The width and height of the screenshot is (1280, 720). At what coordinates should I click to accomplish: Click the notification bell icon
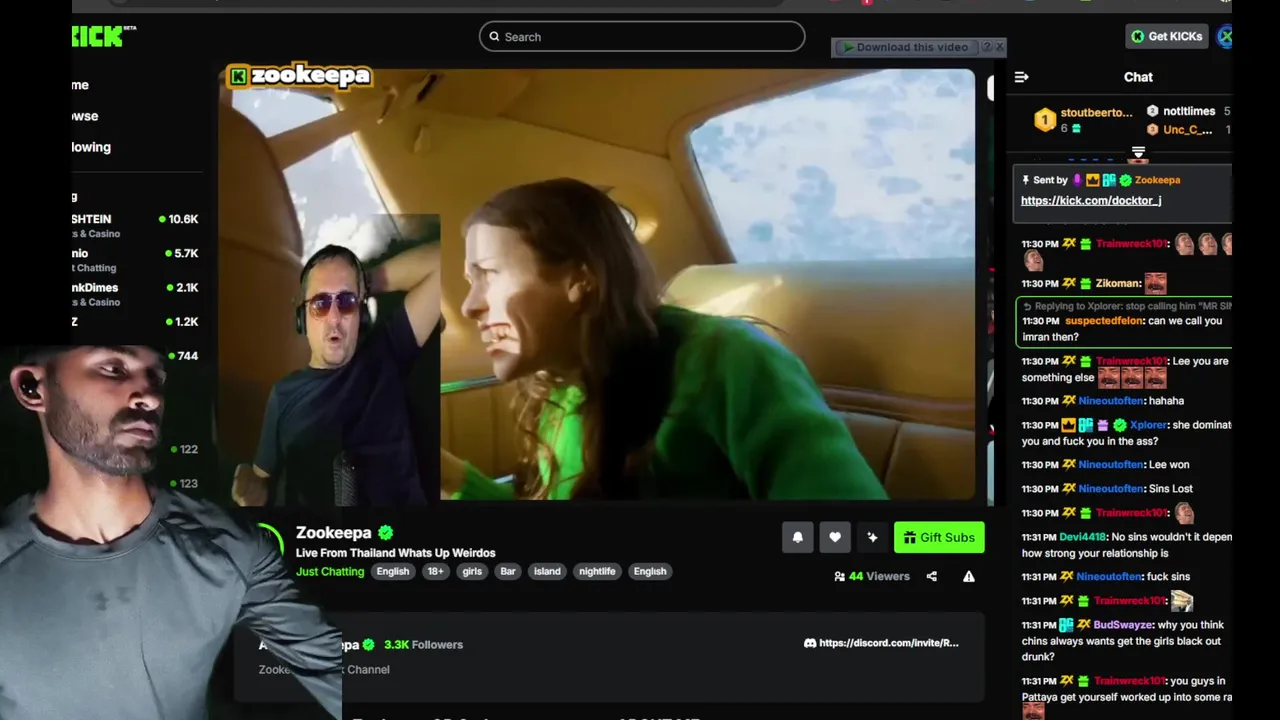click(x=798, y=538)
